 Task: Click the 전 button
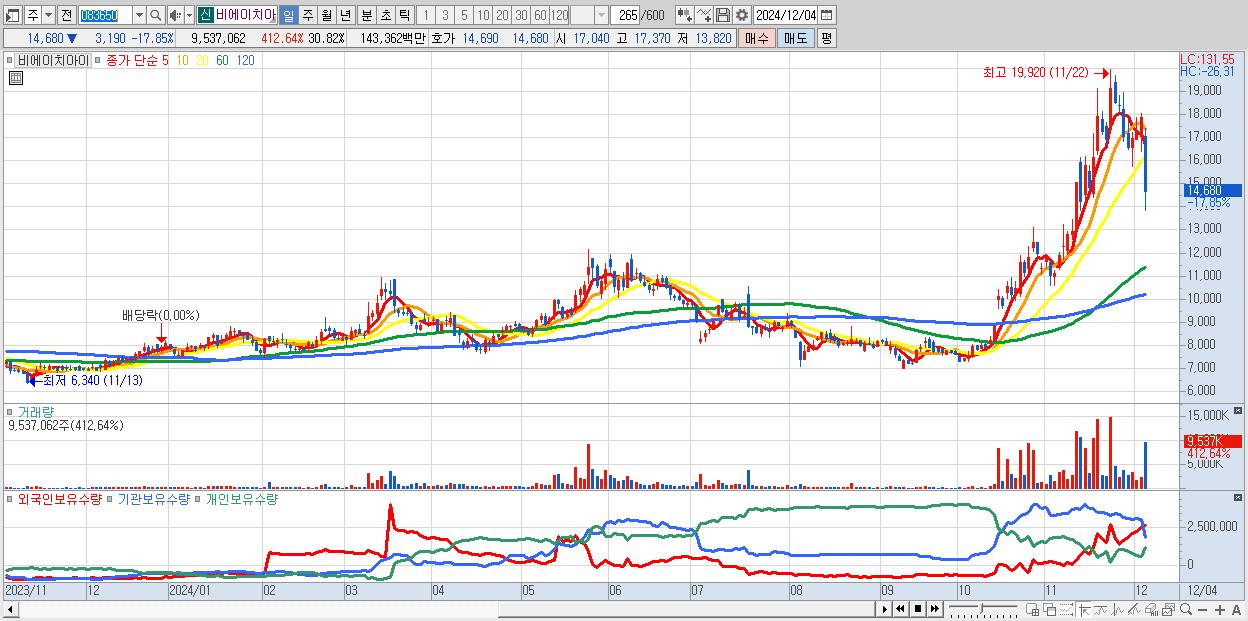click(66, 15)
